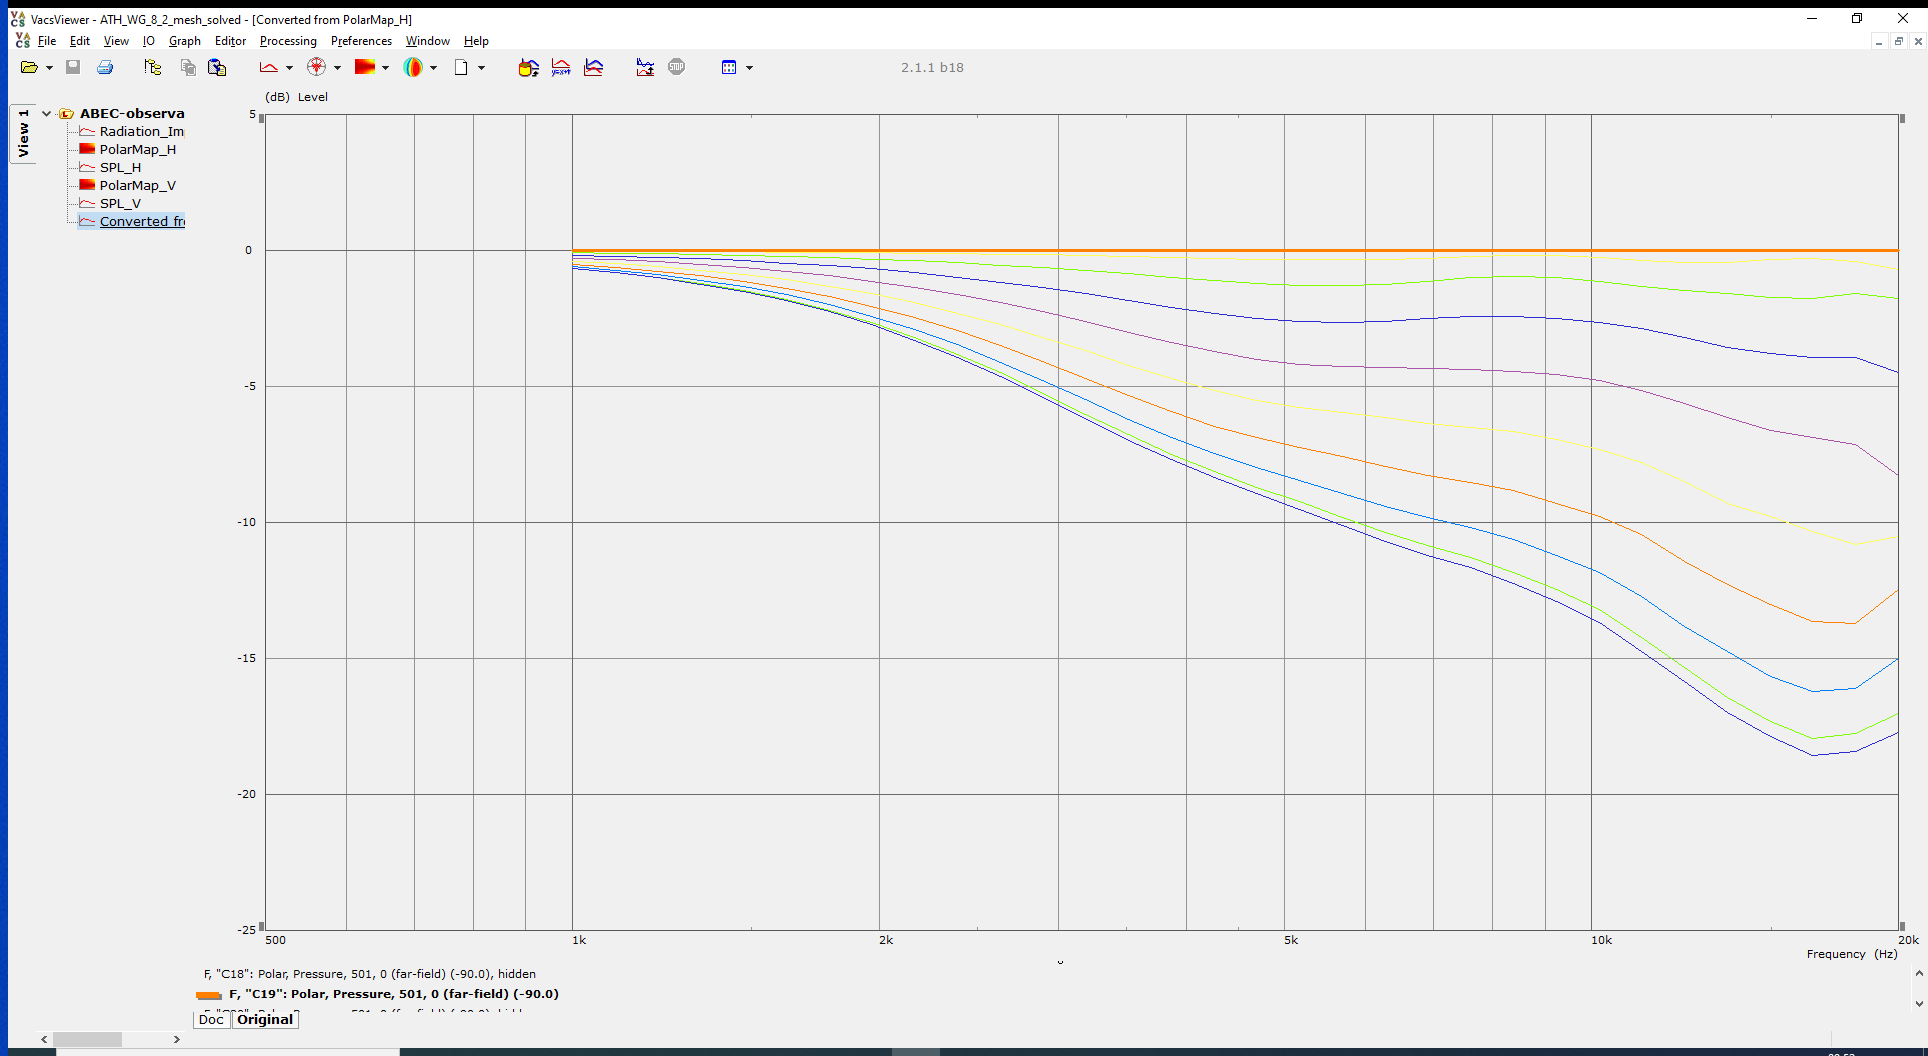1928x1056 pixels.
Task: Click the blue window layout icon
Action: 729,67
